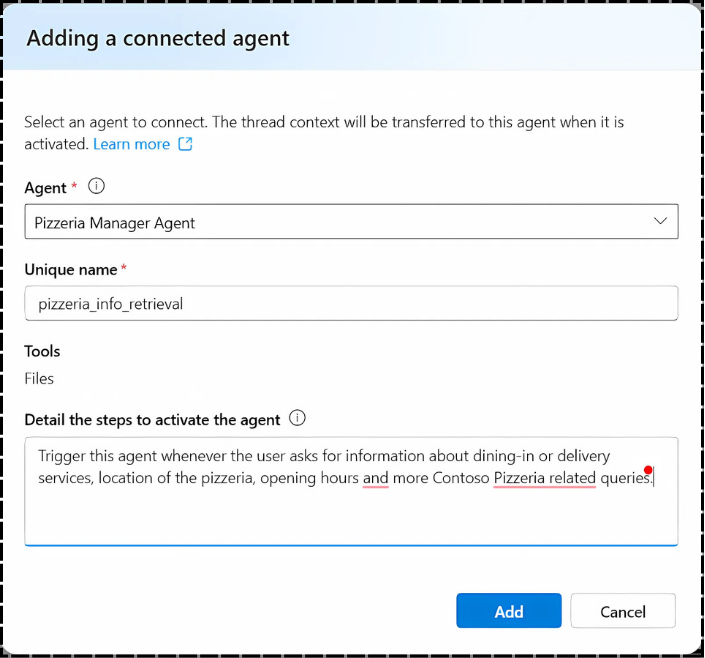The image size is (705, 658).
Task: Select the Files tool entry
Action: click(39, 378)
